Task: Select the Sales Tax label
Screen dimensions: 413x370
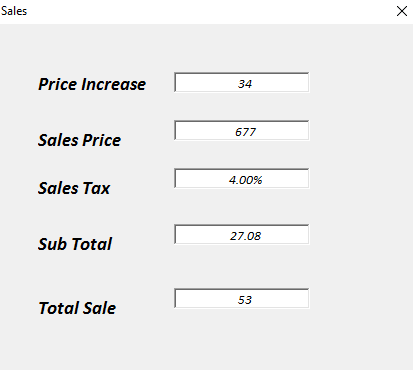Action: tap(74, 188)
